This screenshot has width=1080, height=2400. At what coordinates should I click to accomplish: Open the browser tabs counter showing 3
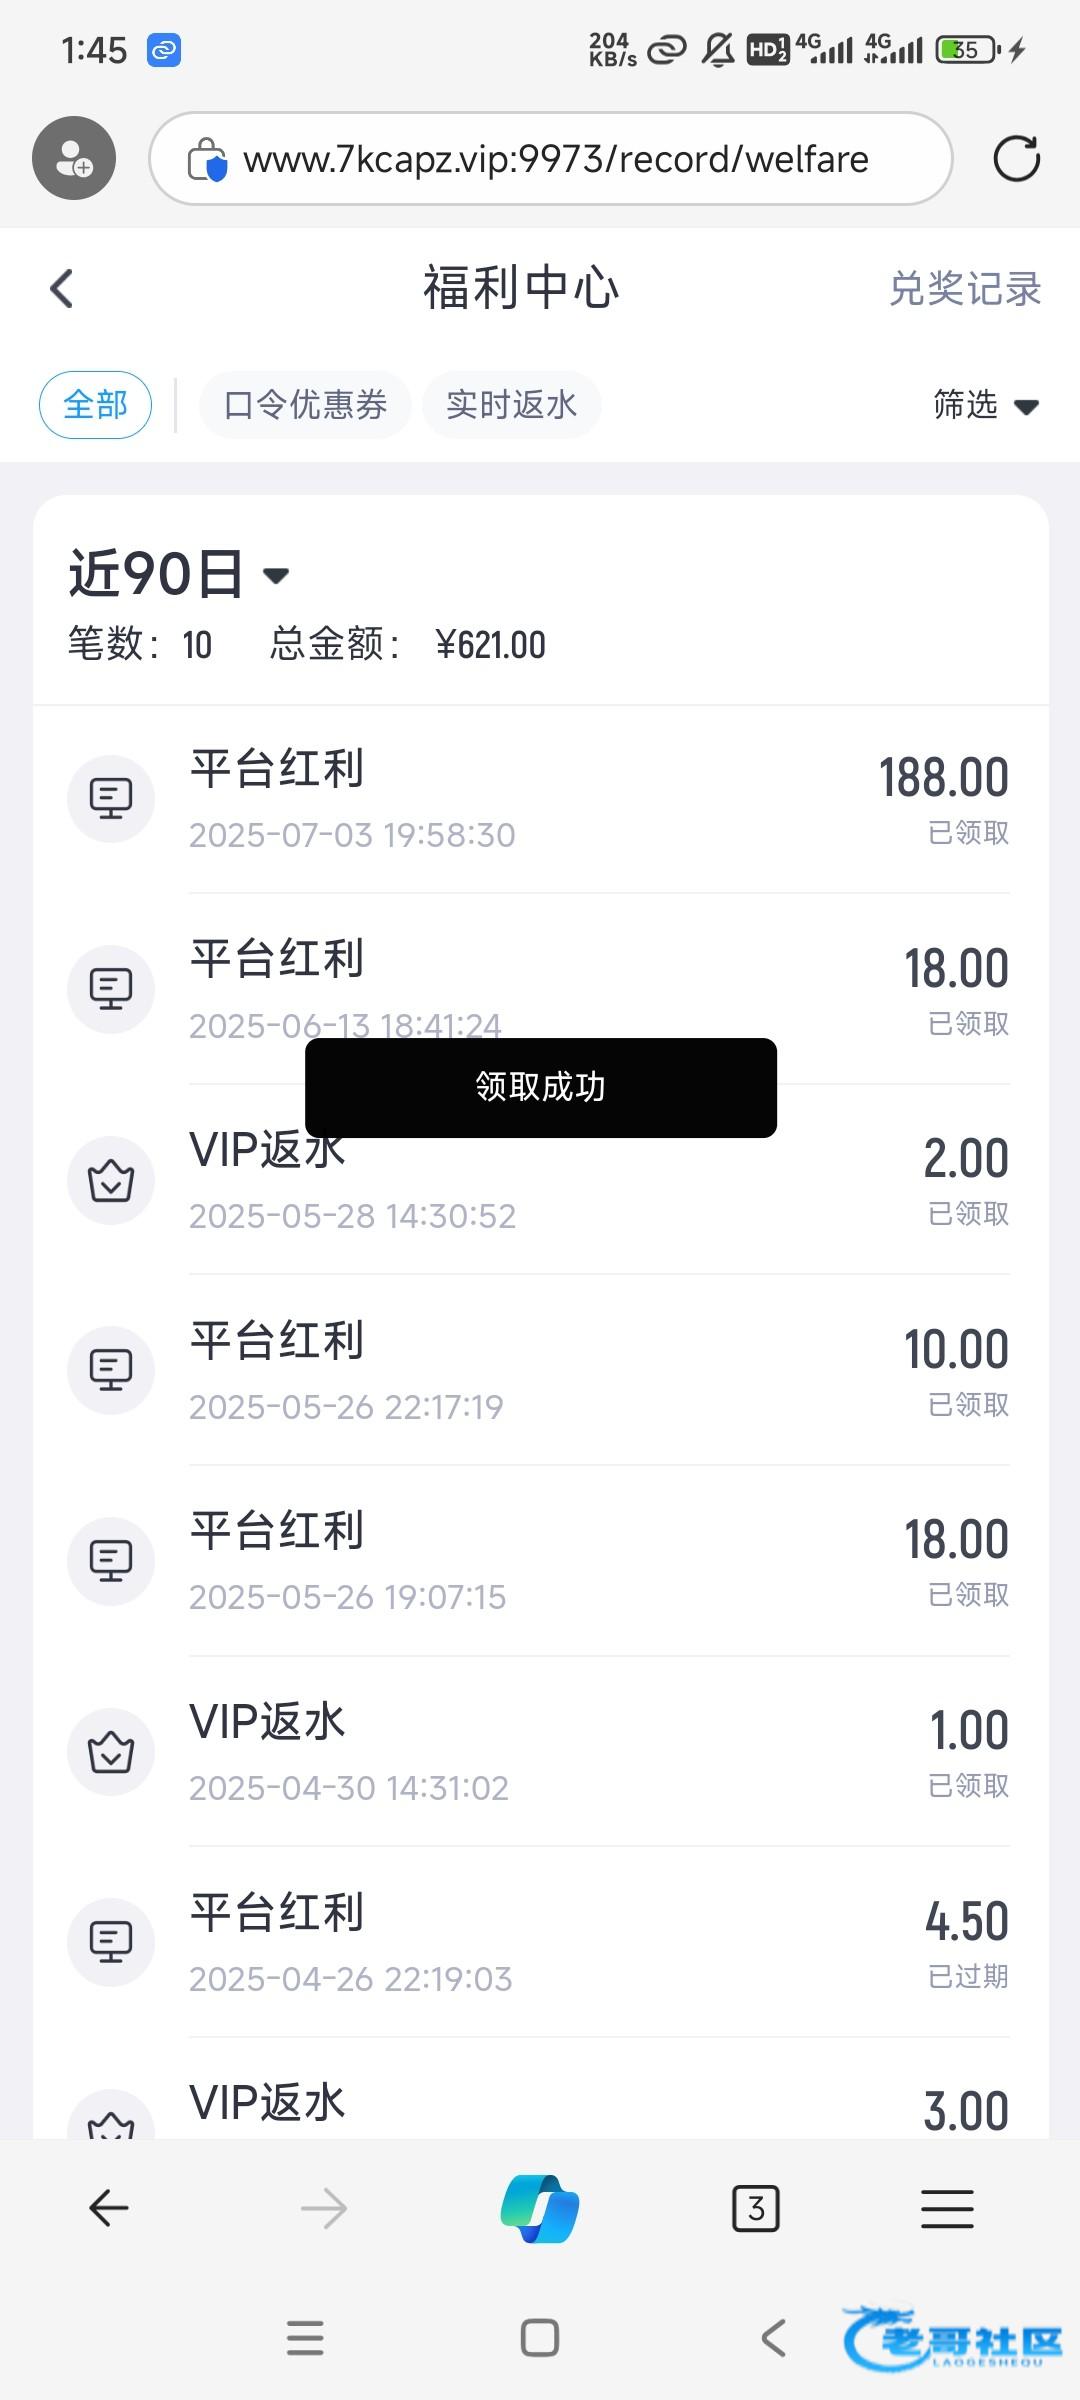(756, 2209)
